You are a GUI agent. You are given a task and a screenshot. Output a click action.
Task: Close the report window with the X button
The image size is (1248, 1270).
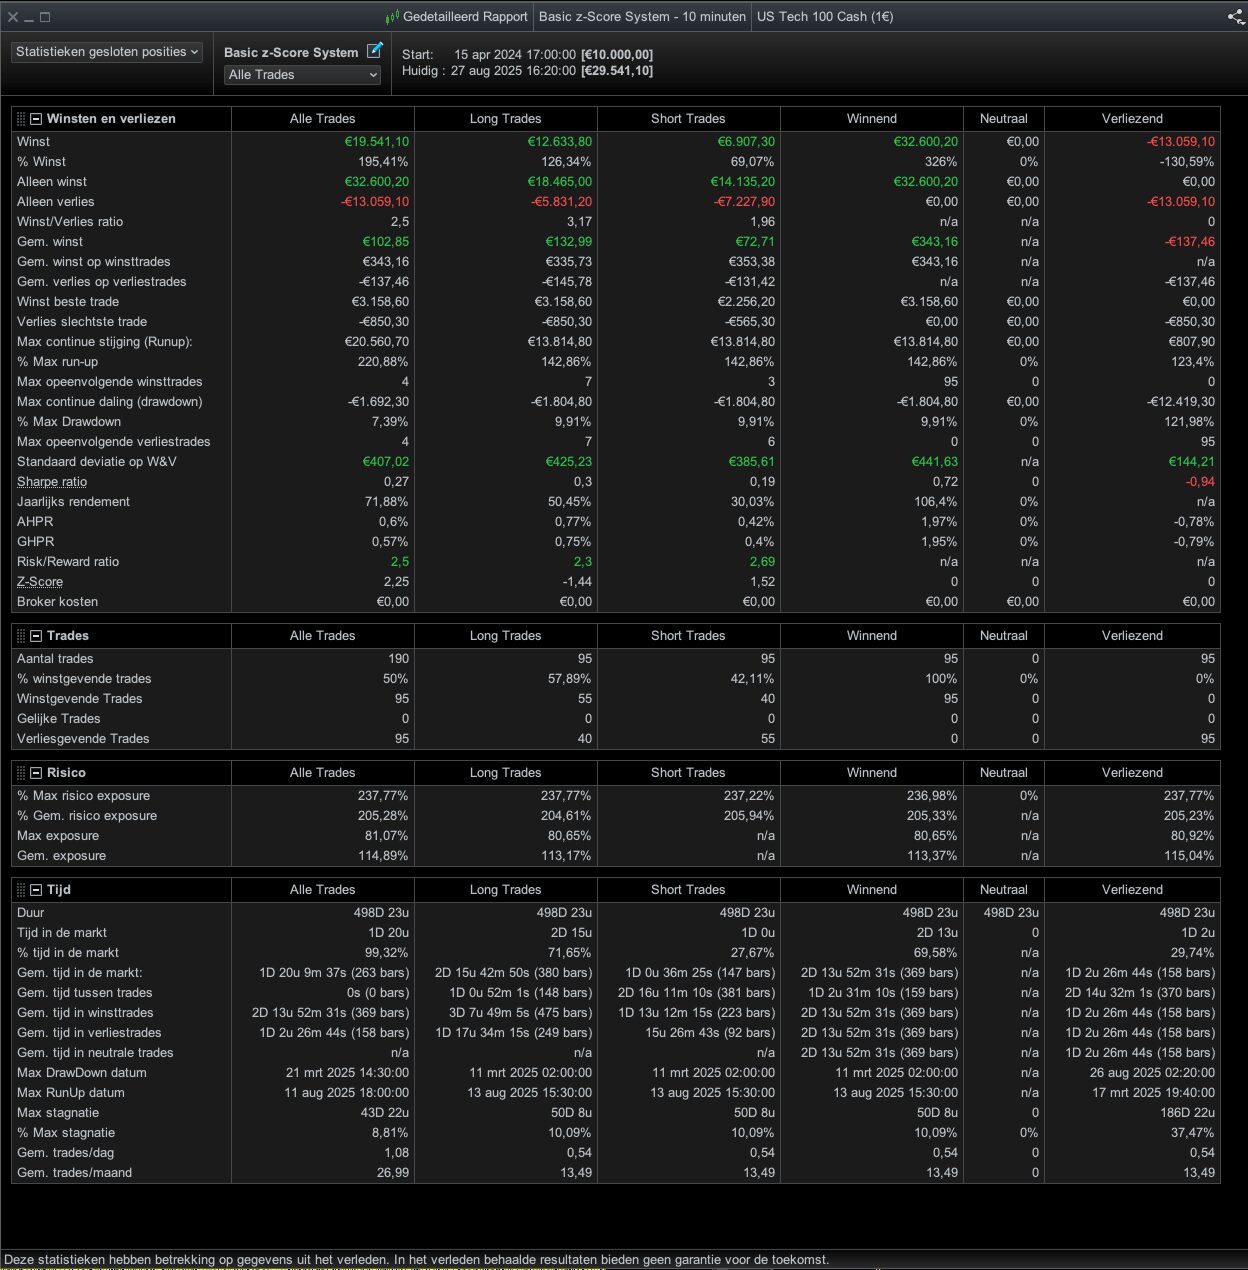click(13, 17)
